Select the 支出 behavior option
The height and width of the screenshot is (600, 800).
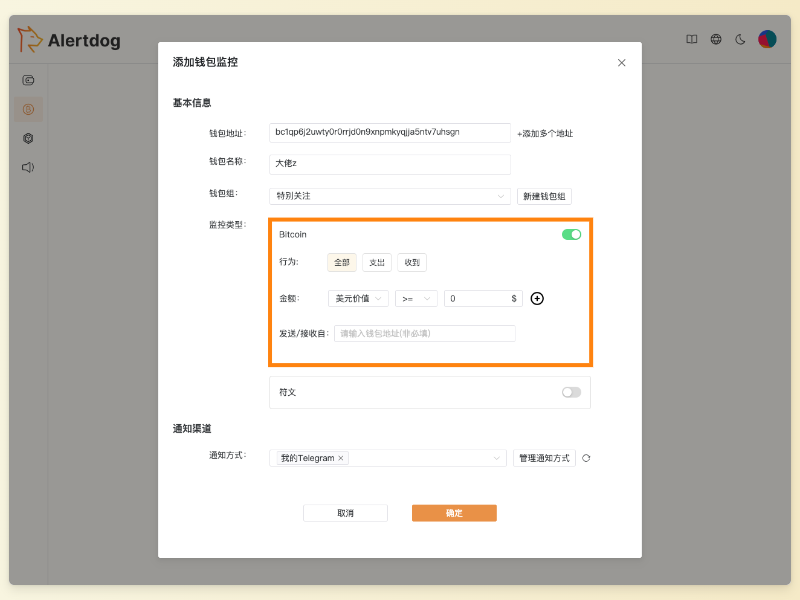tap(377, 262)
